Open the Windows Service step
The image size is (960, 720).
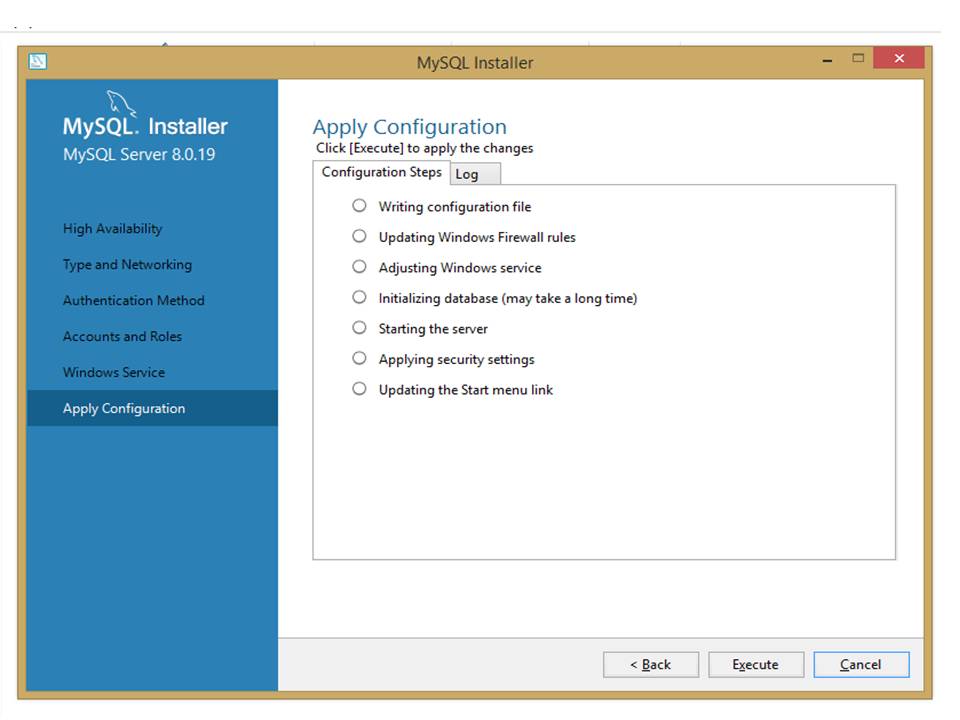tap(114, 372)
